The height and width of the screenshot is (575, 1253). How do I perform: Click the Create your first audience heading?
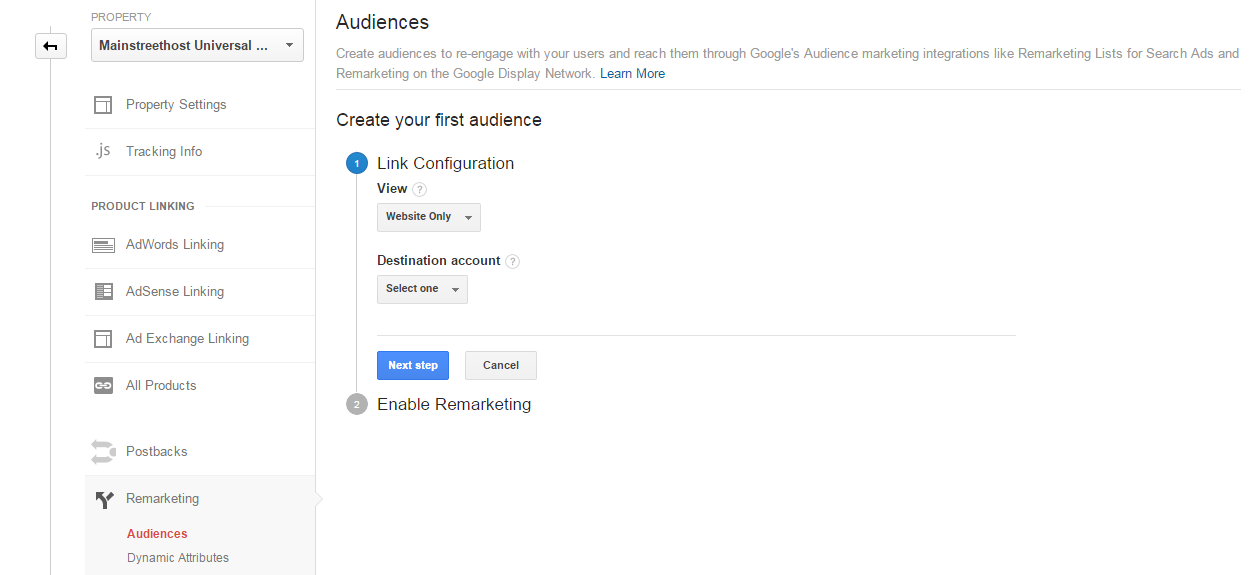tap(439, 121)
